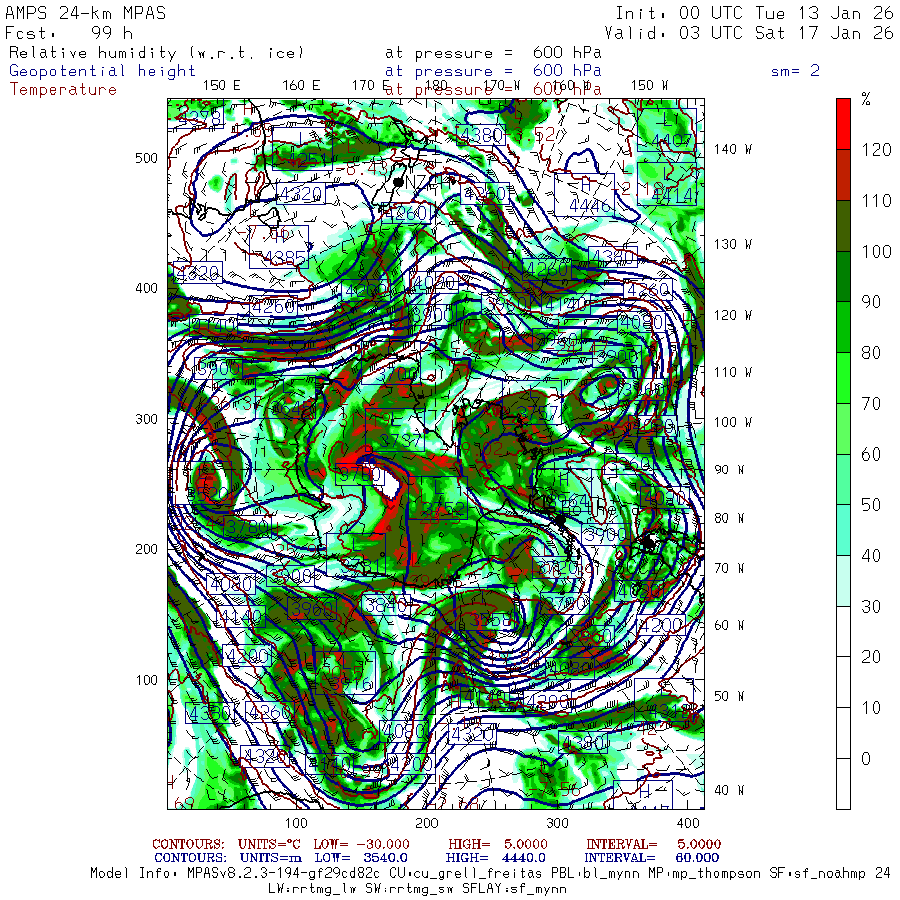
Task: Click the red 'INTERVAL= 5.0000' legend text
Action: point(653,844)
